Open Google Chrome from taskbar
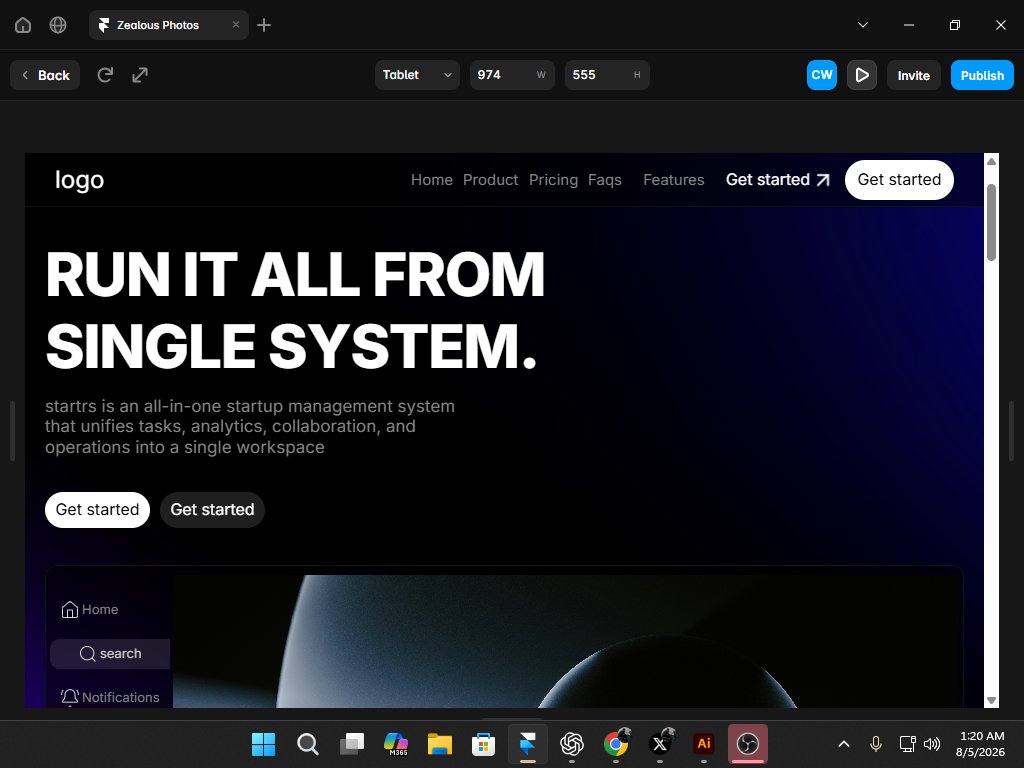1024x768 pixels. point(616,744)
